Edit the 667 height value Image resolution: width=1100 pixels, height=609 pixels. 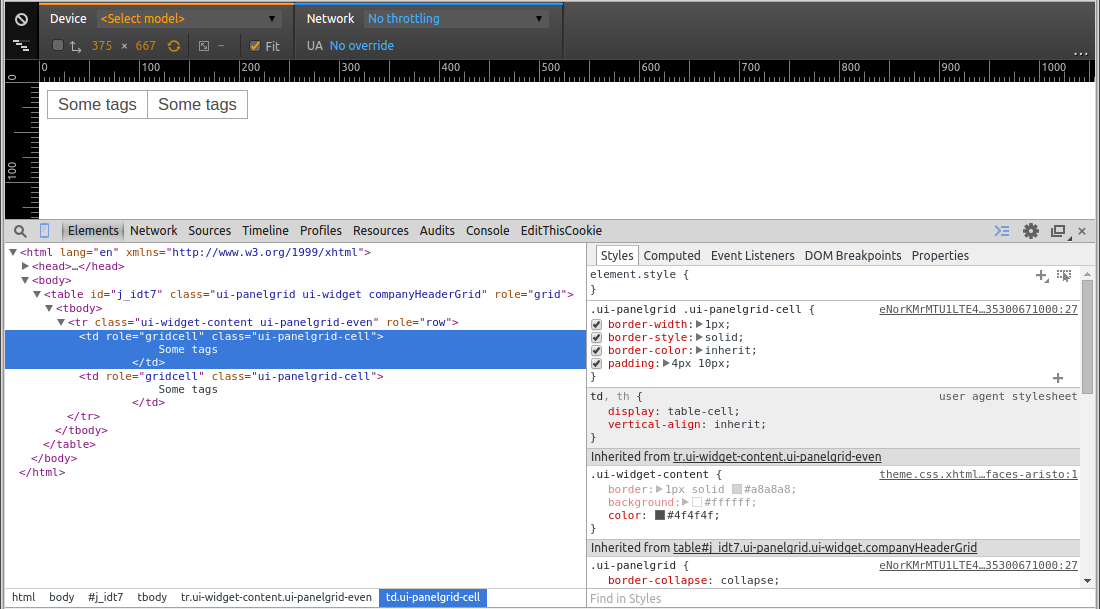click(145, 46)
